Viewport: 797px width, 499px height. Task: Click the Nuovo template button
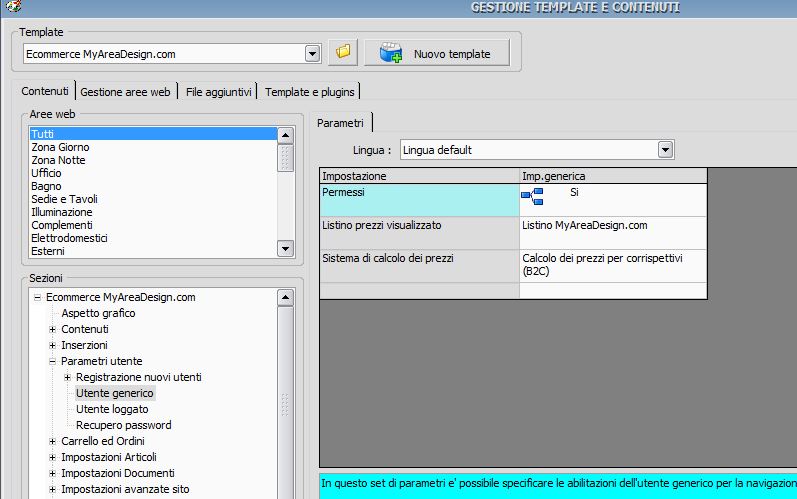437,53
